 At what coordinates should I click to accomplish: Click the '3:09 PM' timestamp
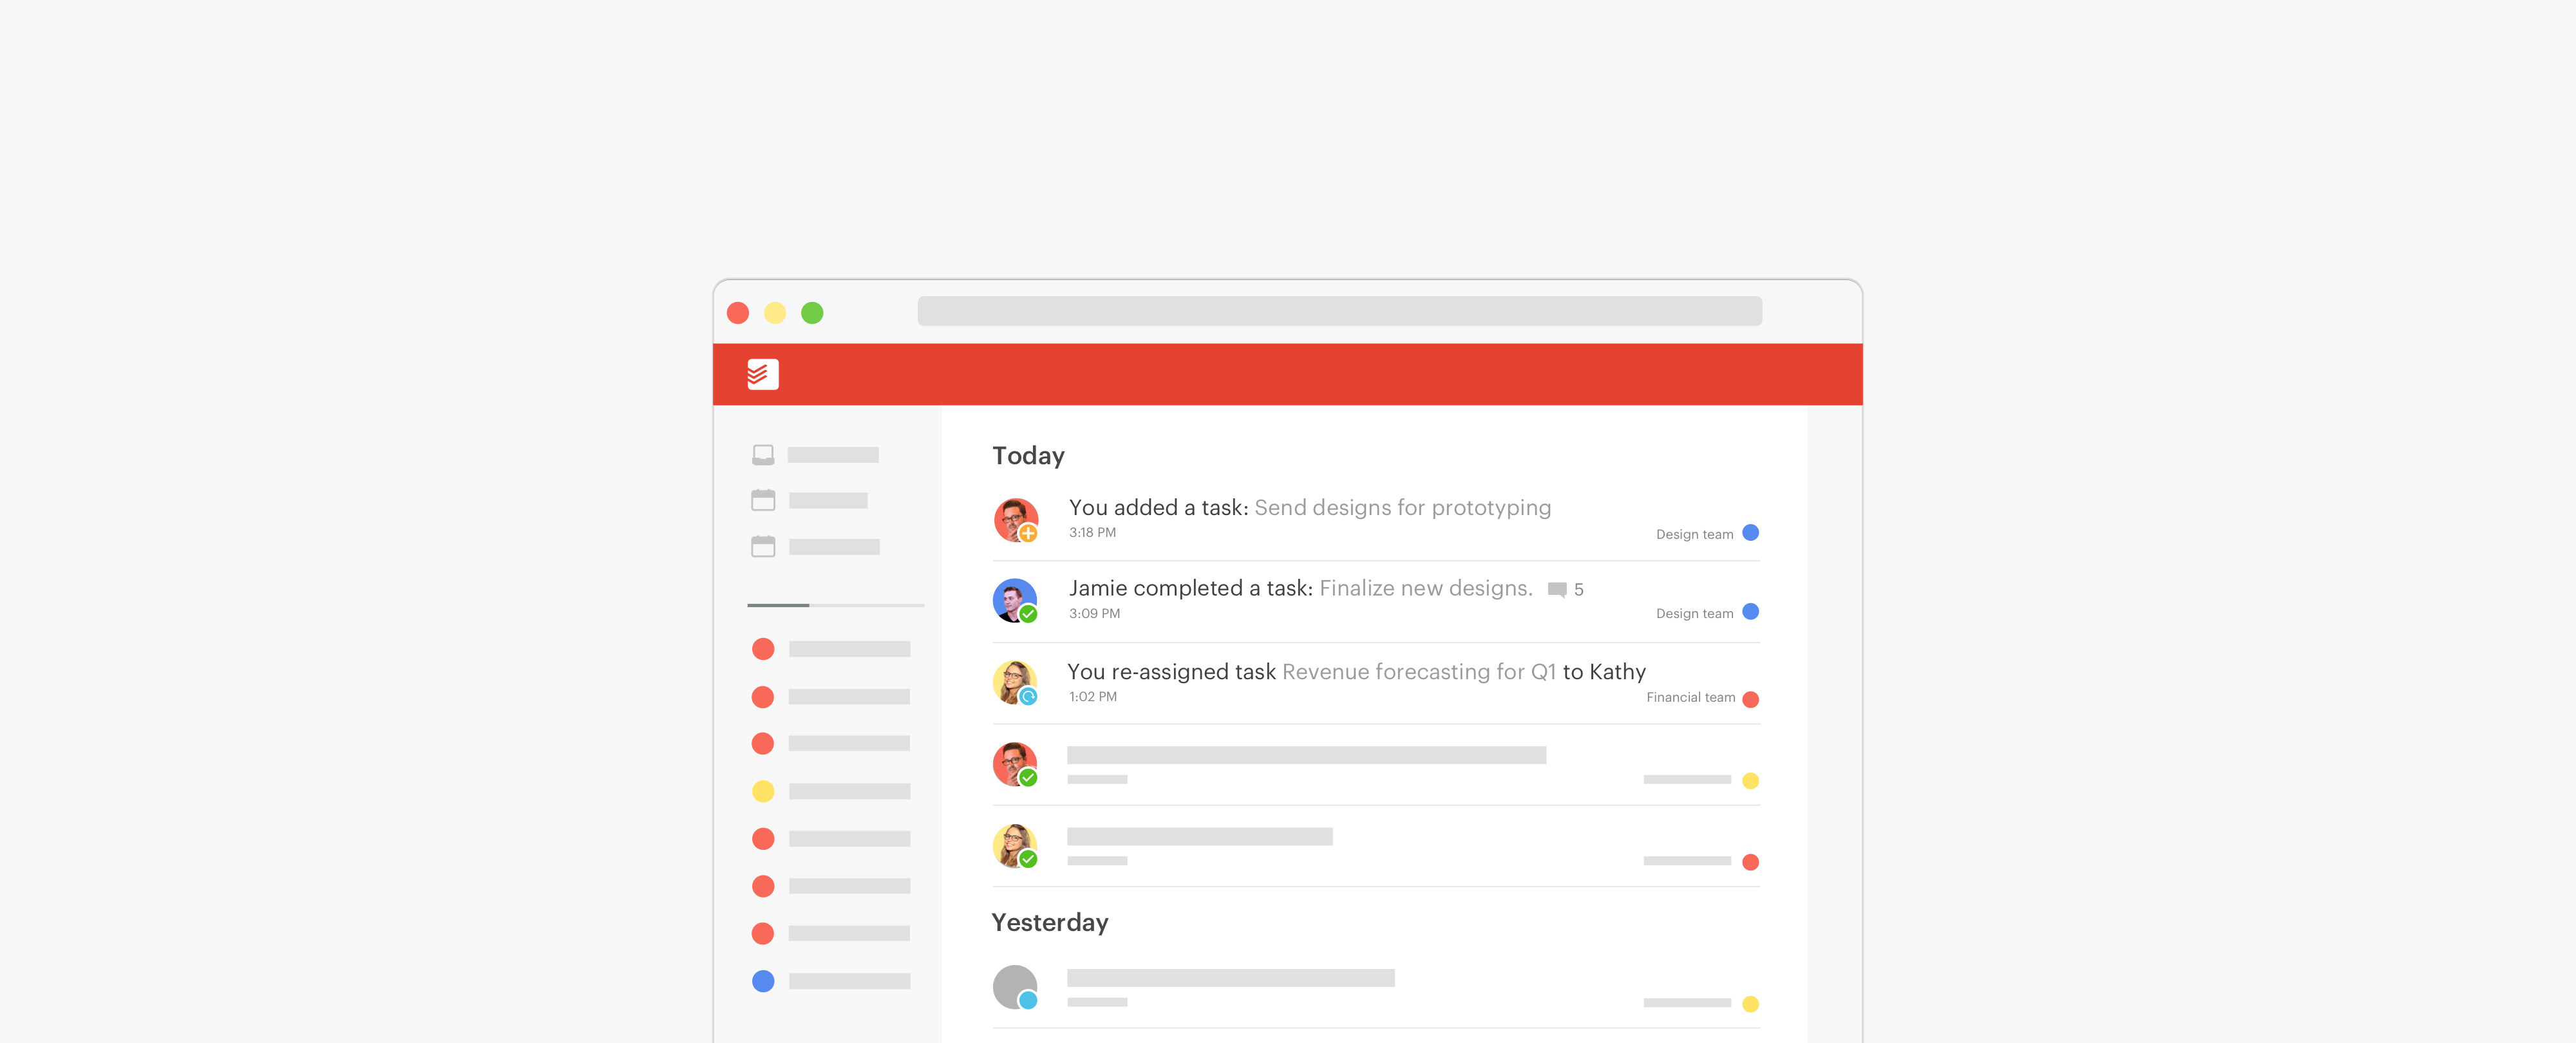coord(1094,613)
